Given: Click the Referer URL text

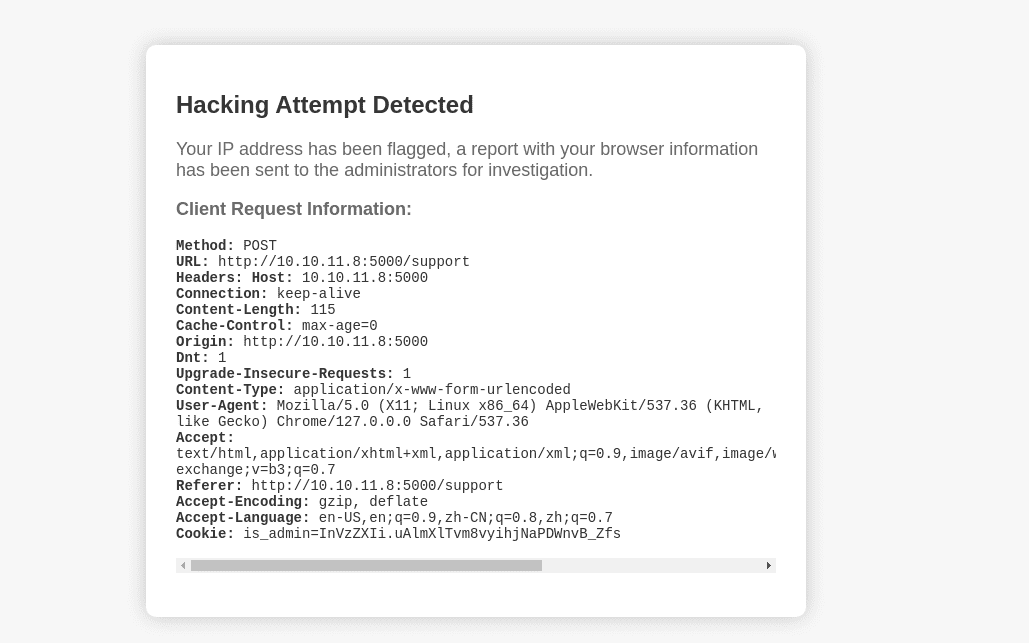Looking at the screenshot, I should click(x=377, y=486).
